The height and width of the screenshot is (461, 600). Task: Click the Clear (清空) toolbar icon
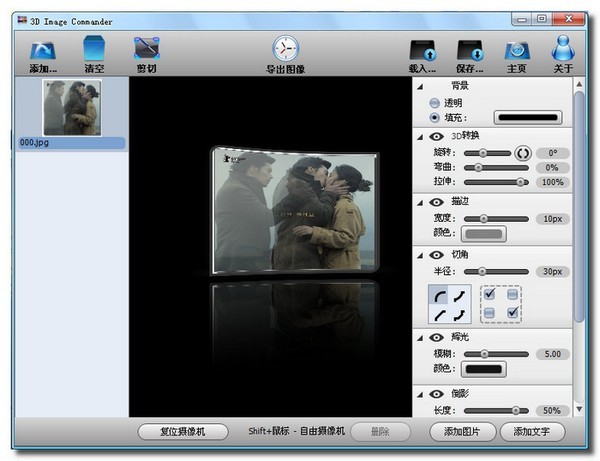[94, 49]
